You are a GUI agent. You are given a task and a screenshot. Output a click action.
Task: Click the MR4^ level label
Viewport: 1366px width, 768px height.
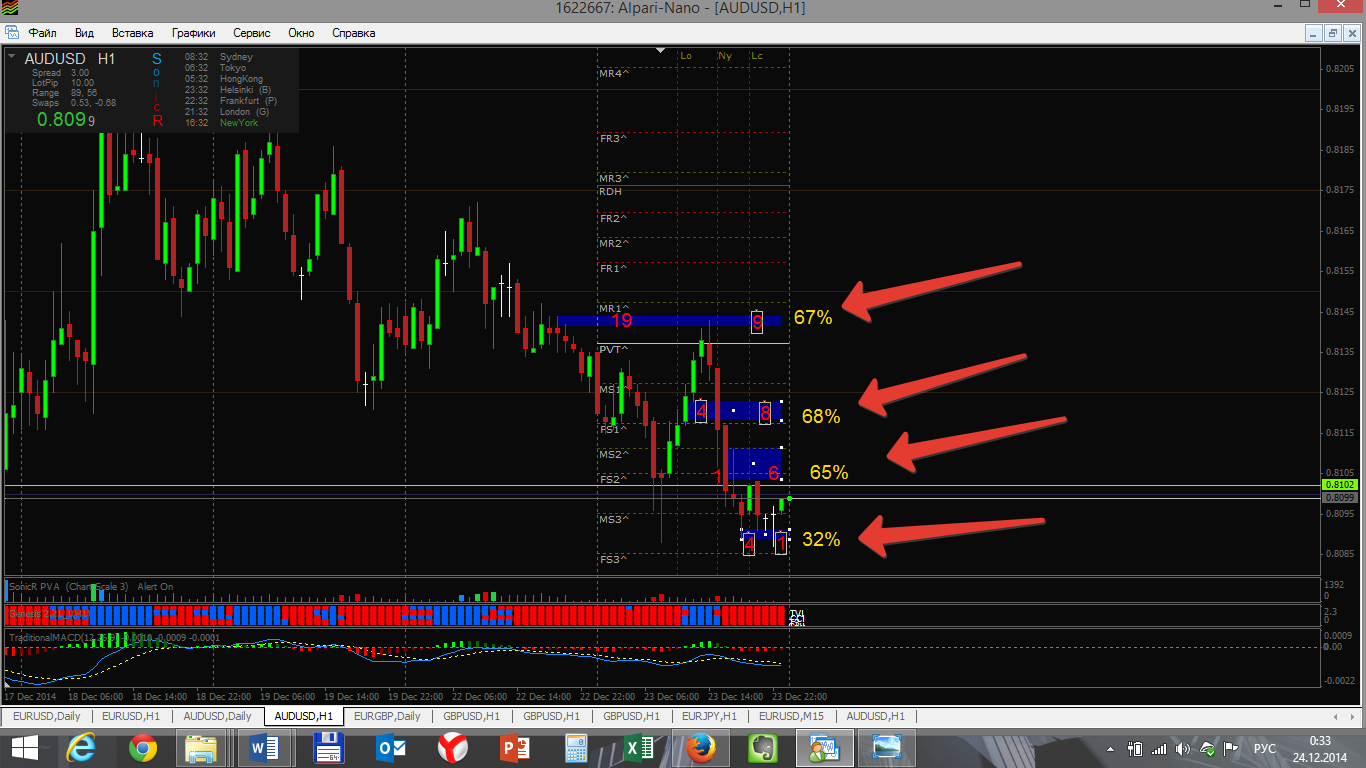(614, 73)
